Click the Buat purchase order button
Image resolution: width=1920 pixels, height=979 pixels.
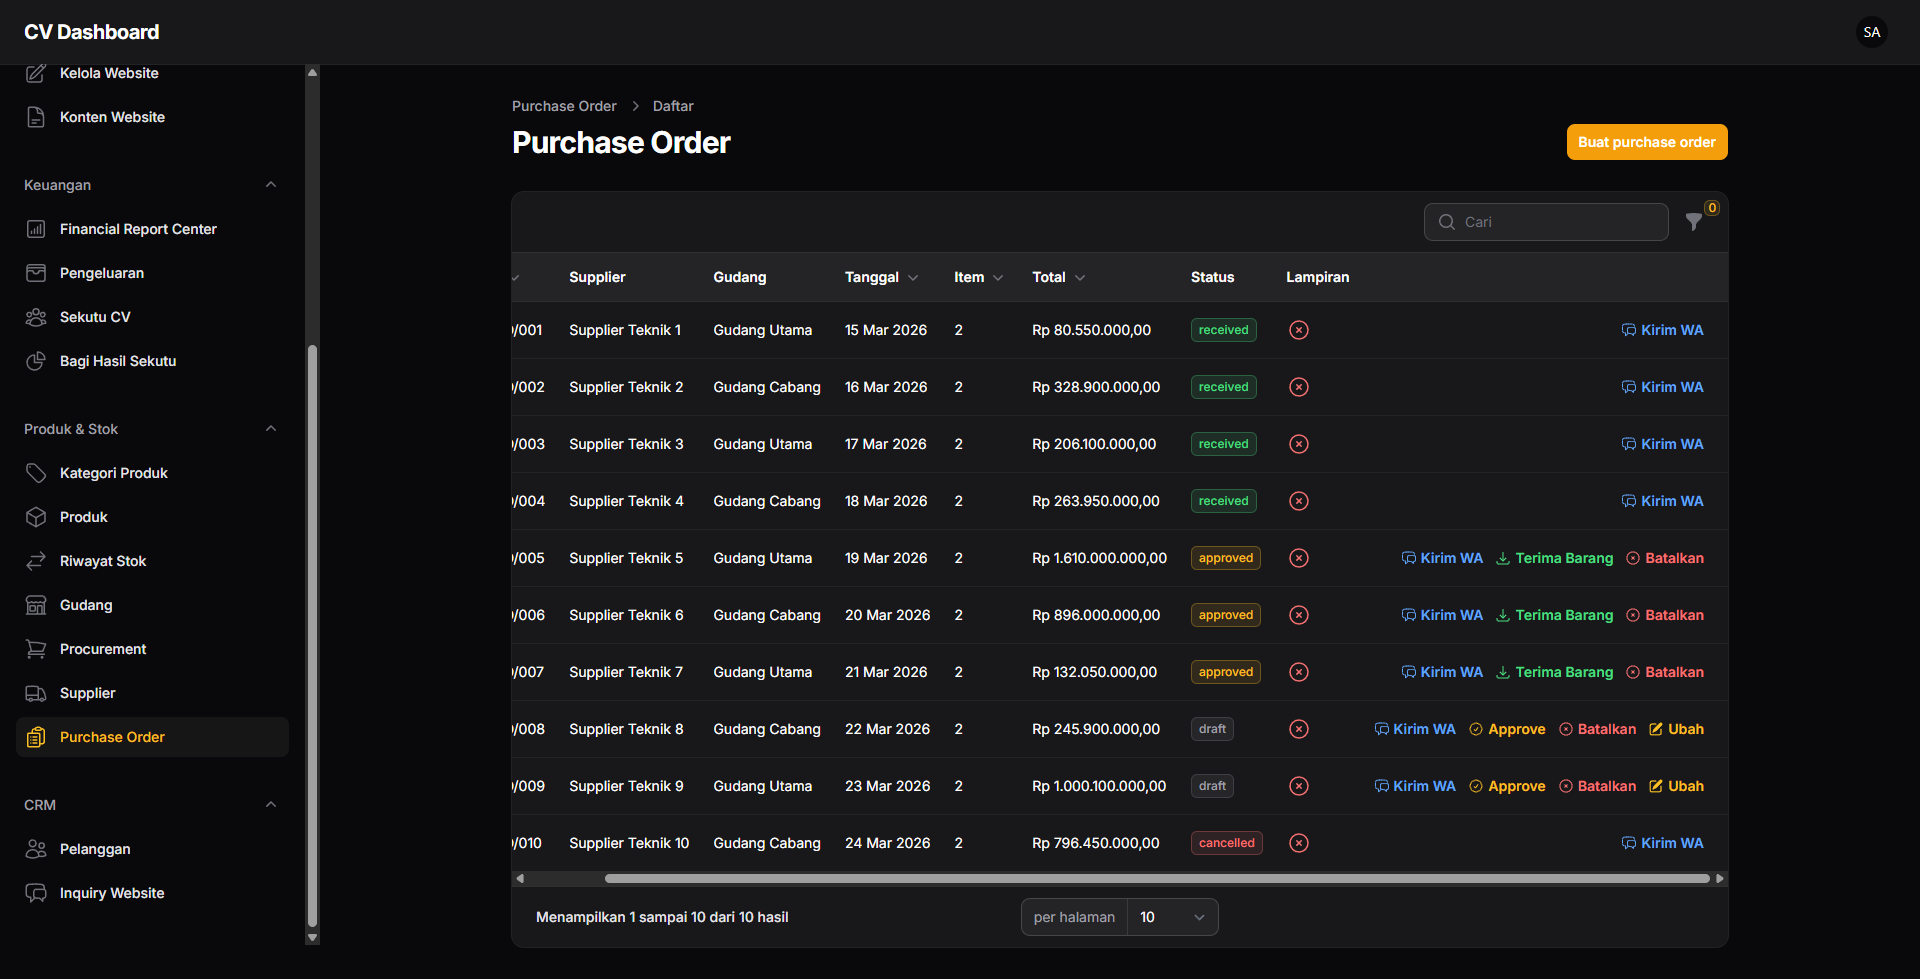[x=1646, y=142]
